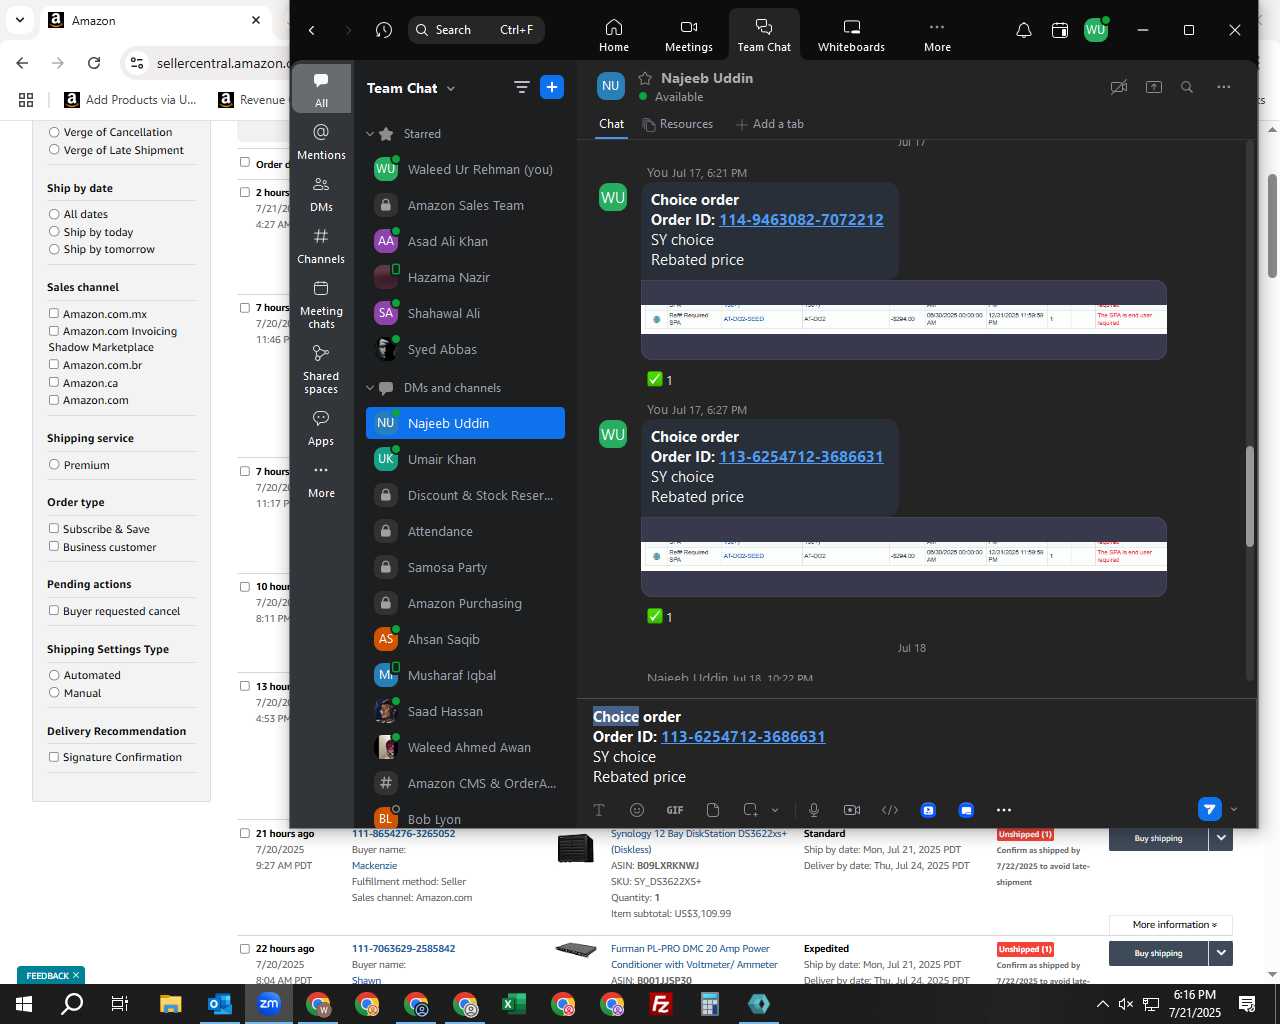
Task: Open Whiteboards in Zoom
Action: coord(851,35)
